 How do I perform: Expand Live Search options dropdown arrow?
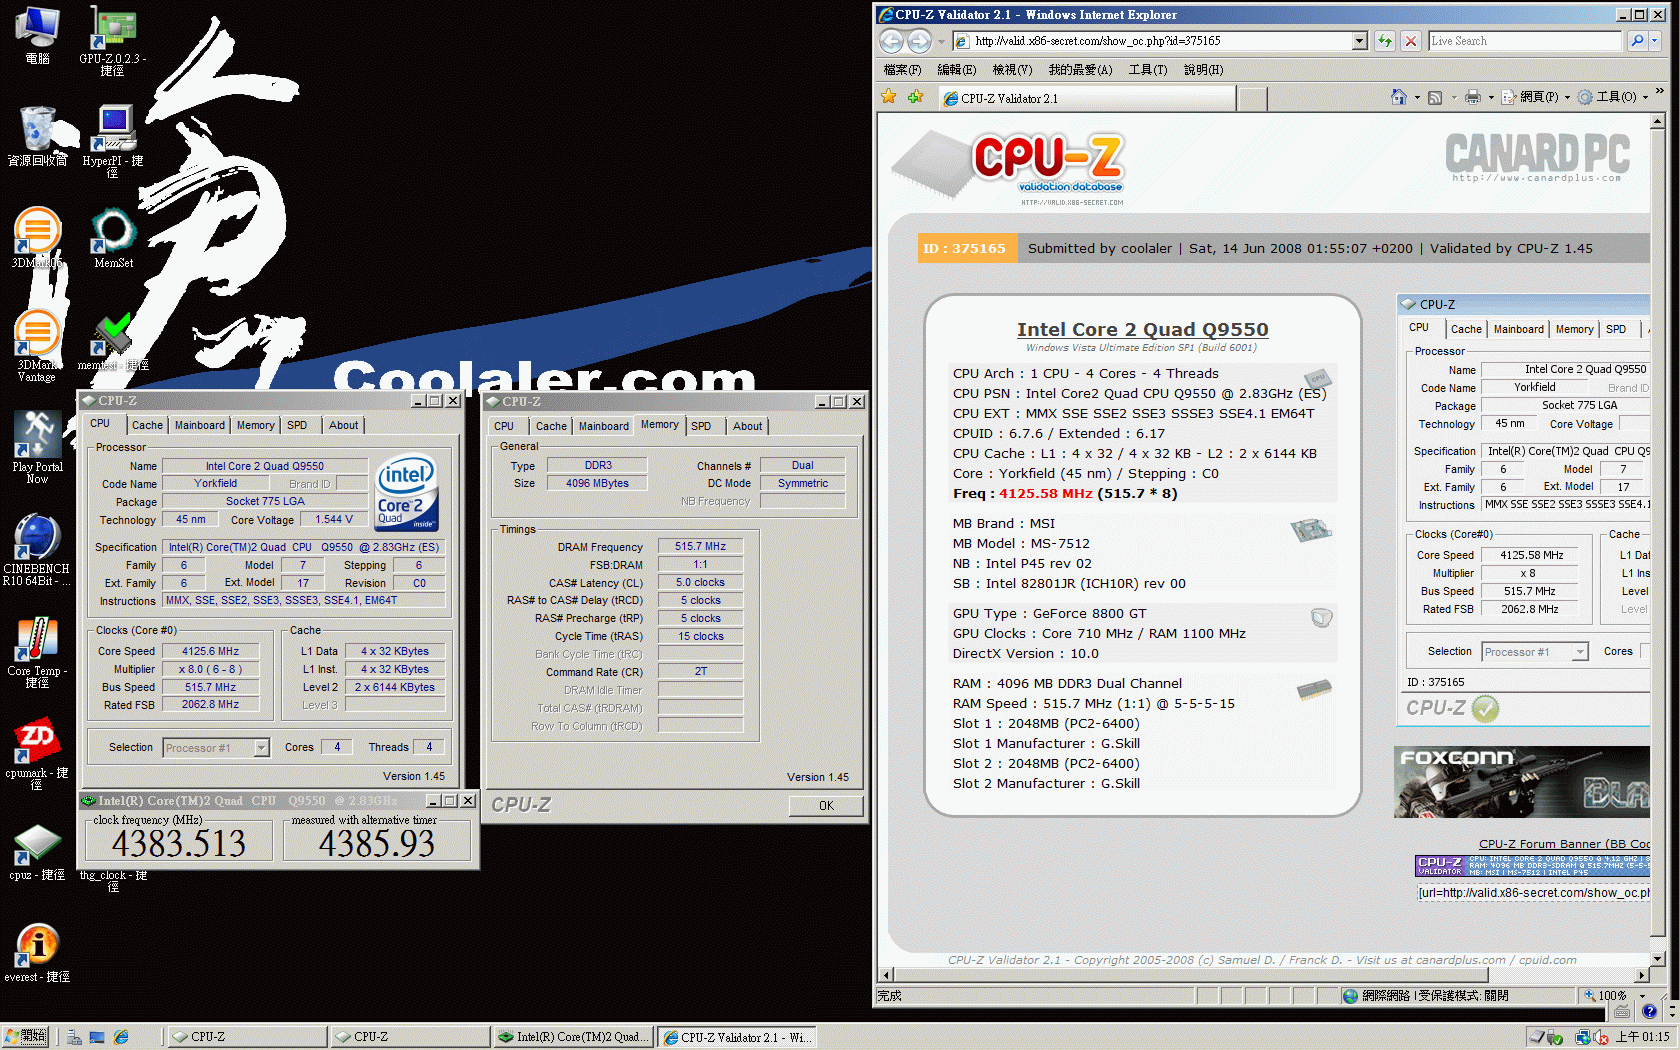tap(1655, 41)
